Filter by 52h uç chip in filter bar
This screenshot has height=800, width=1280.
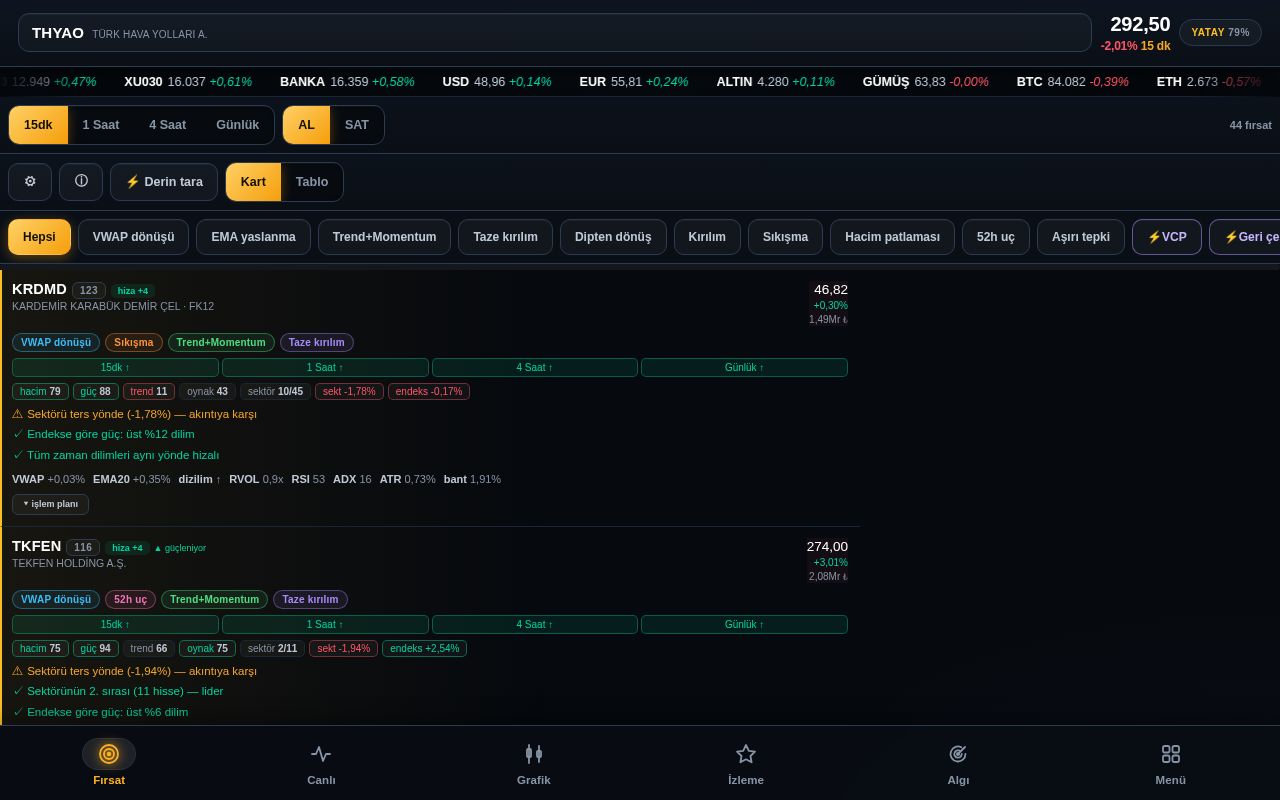pos(996,237)
